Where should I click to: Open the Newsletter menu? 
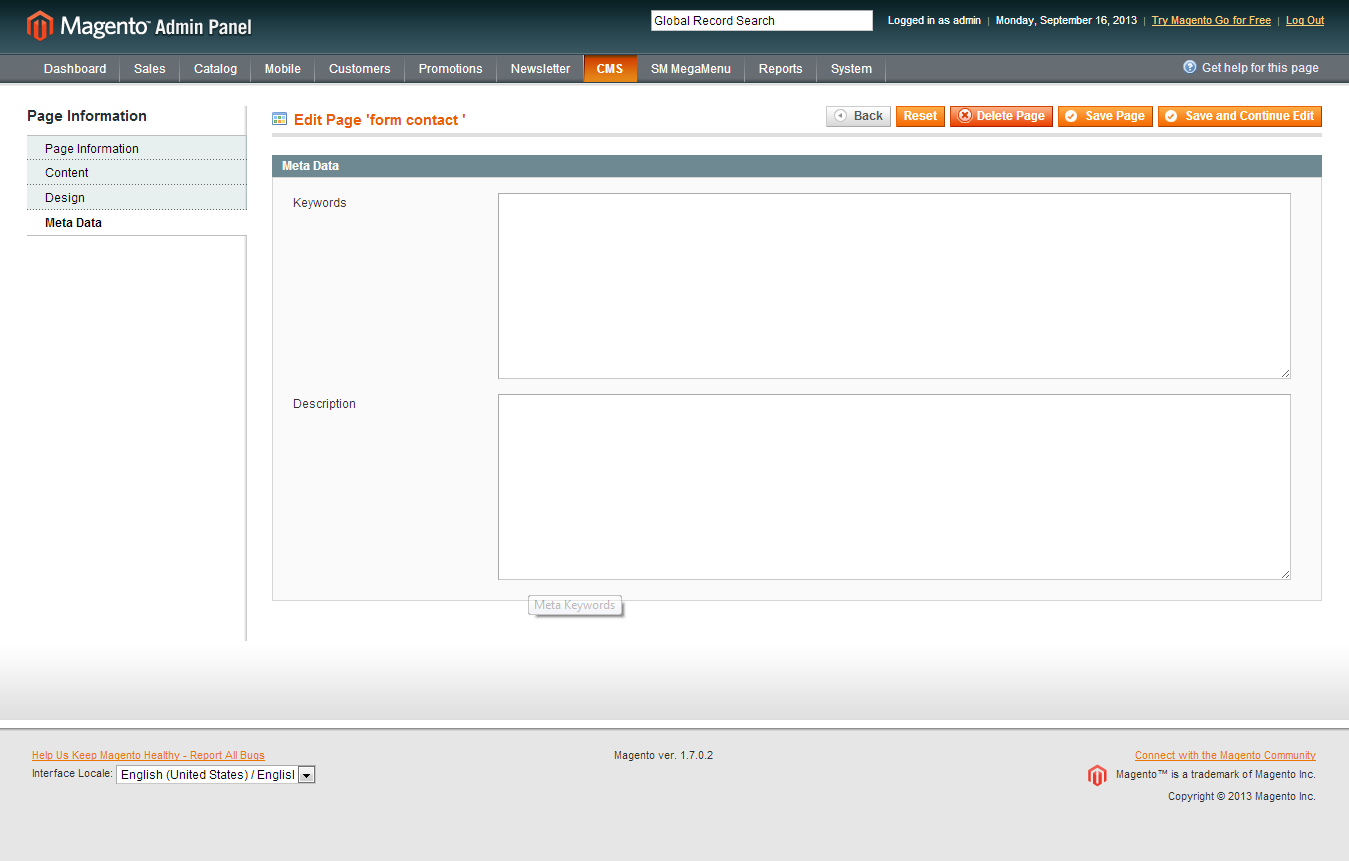pyautogui.click(x=540, y=69)
